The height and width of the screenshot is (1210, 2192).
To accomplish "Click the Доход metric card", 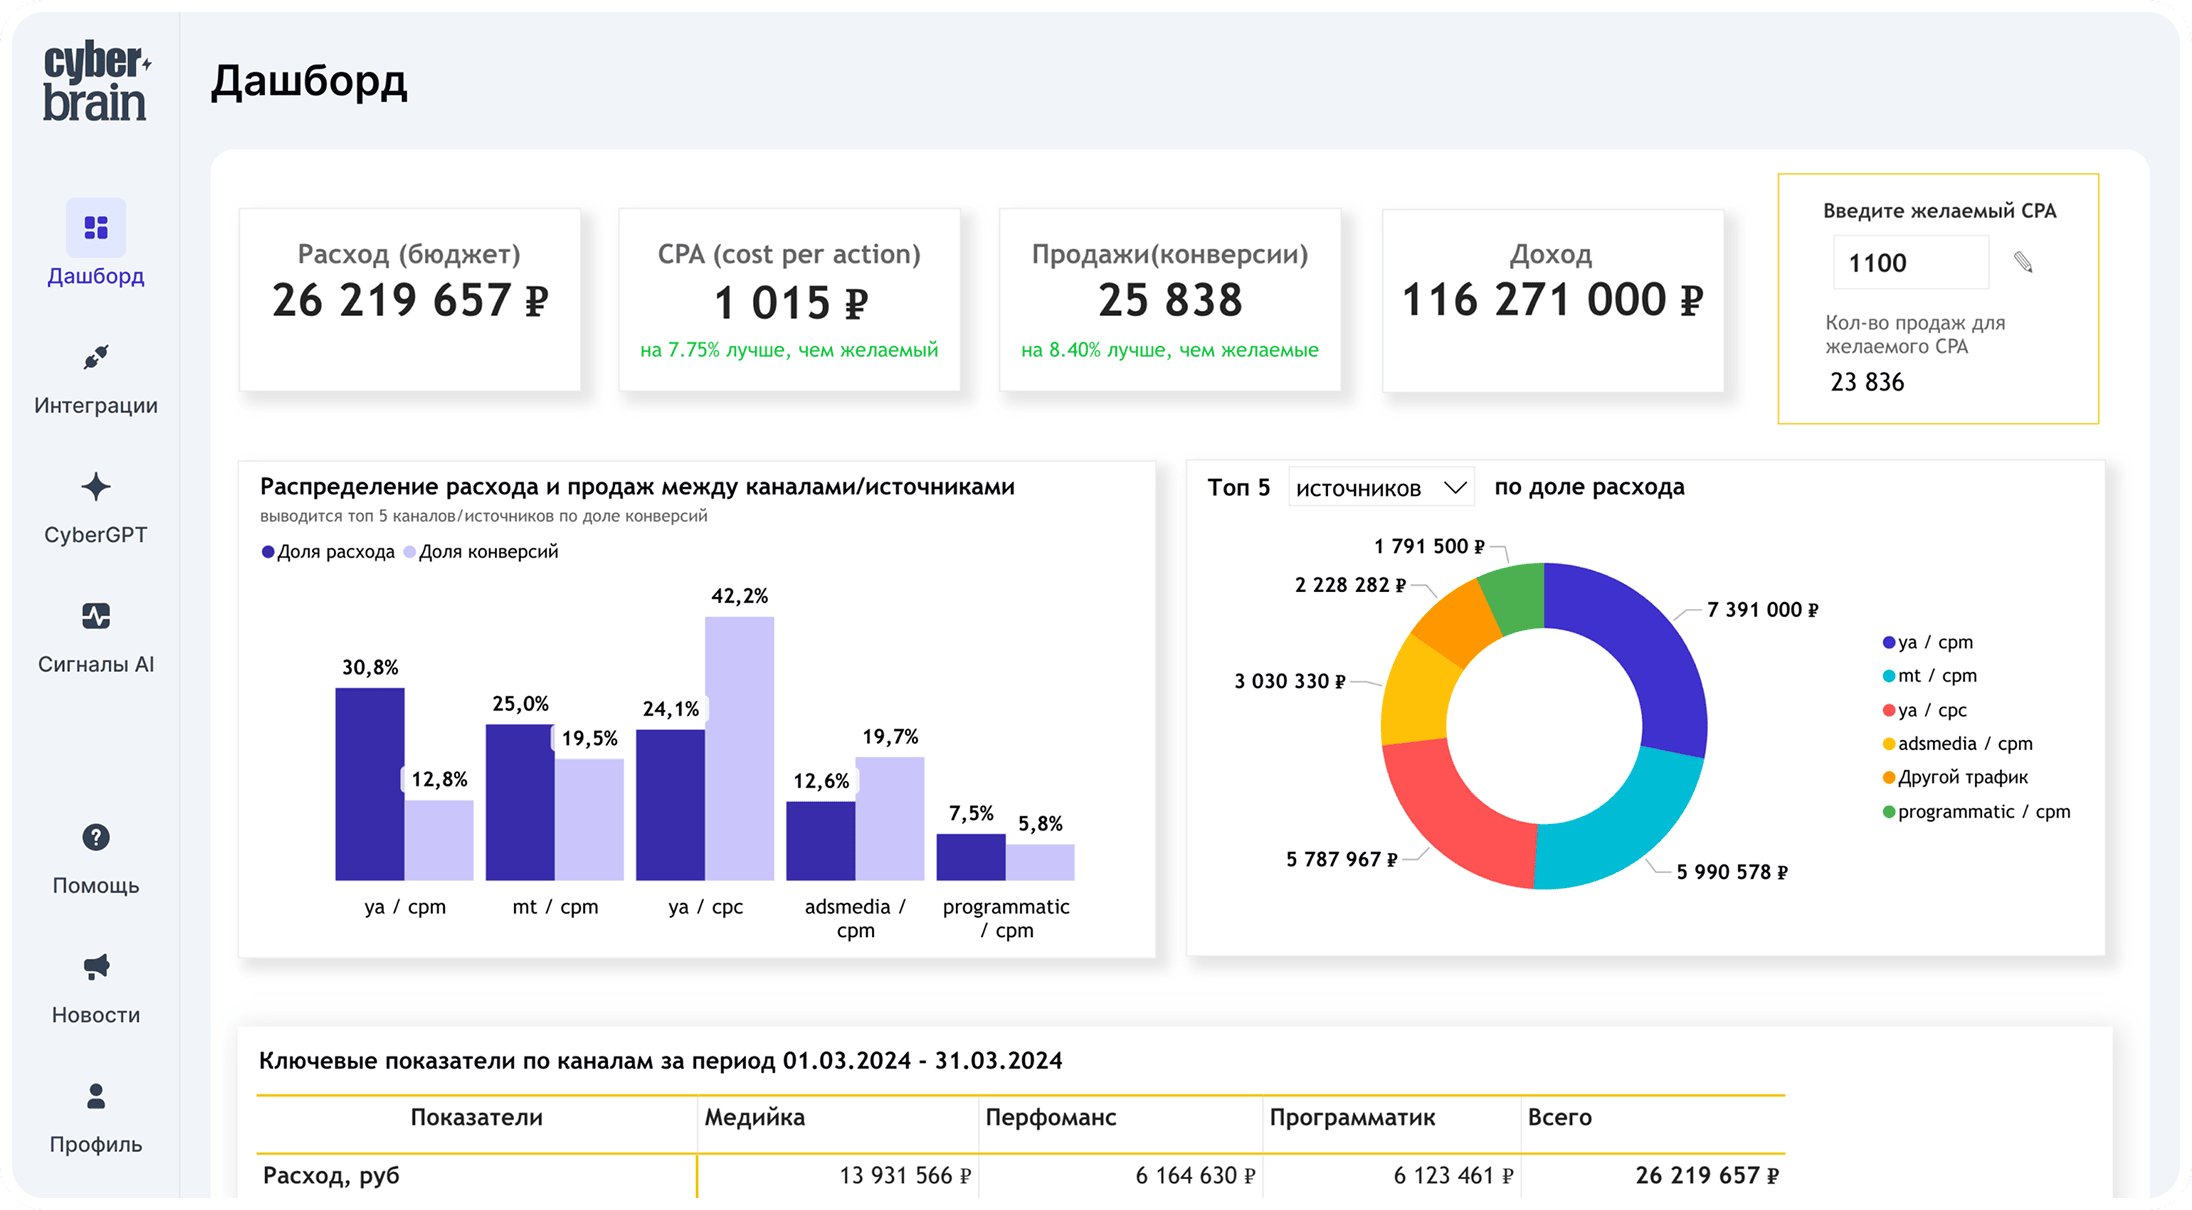I will click(1552, 300).
